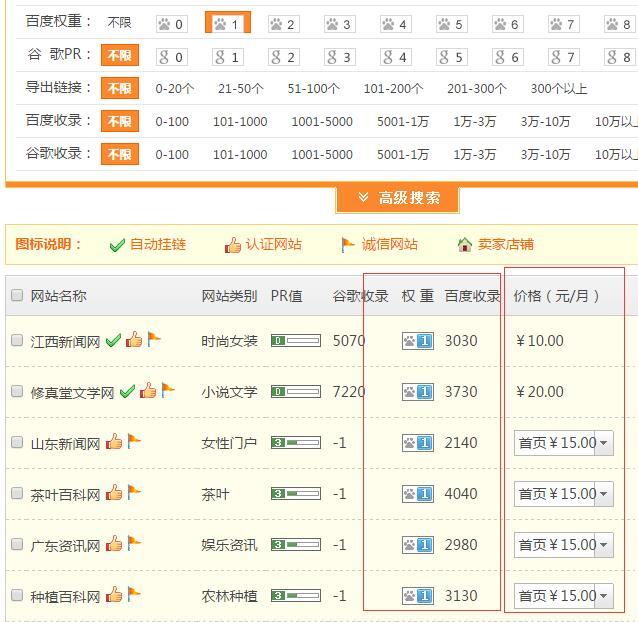This screenshot has height=622, width=638.
Task: Check the 山东新闻网 row checkbox
Action: (17, 442)
